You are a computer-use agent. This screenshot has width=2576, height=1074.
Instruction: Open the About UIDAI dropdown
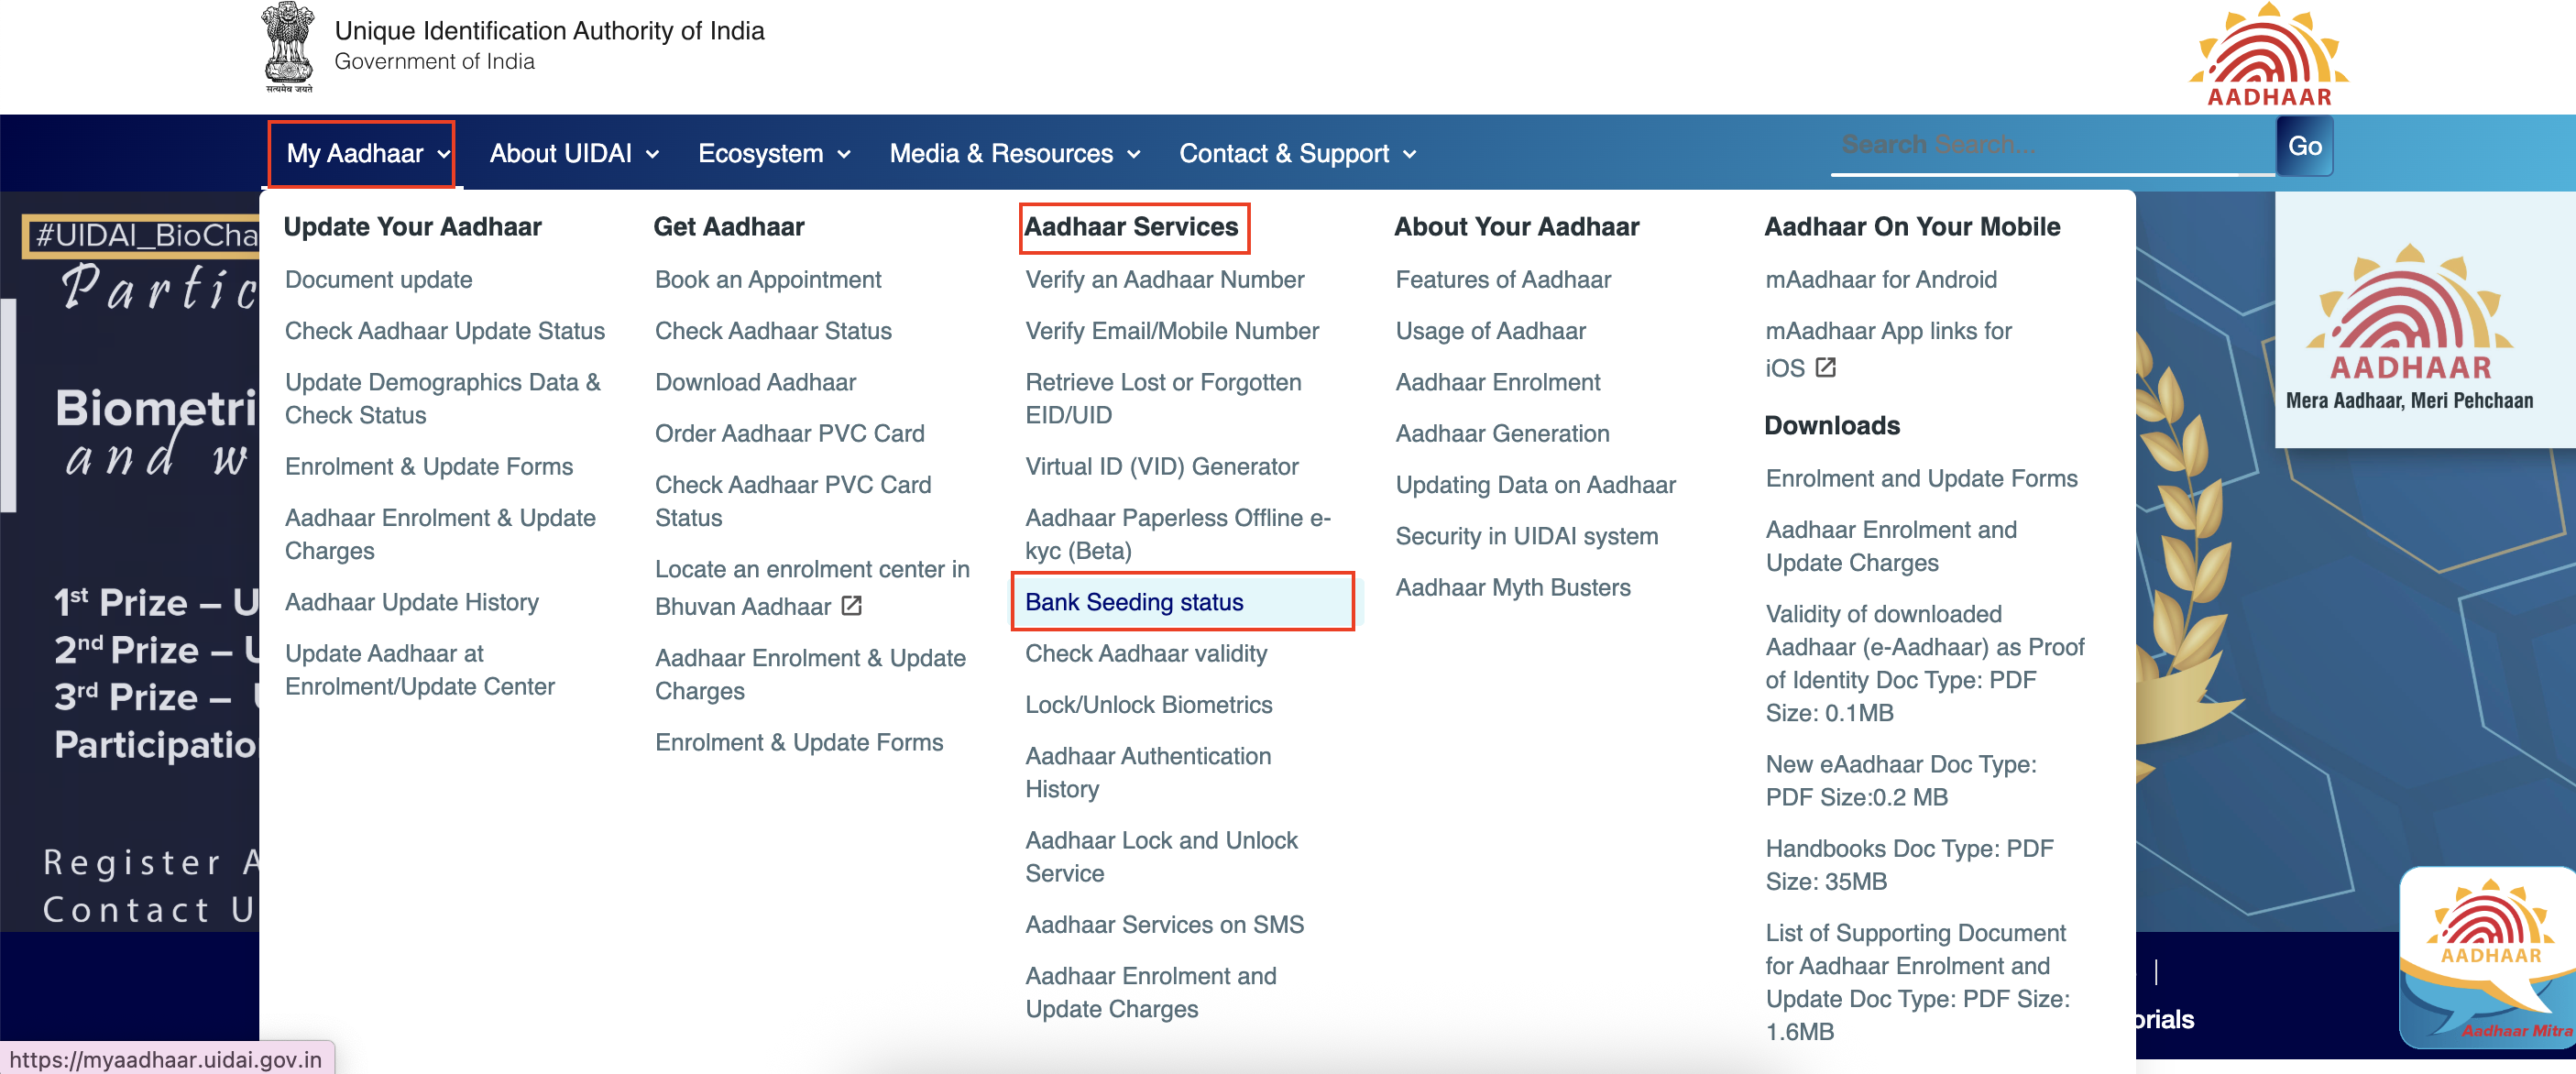point(573,153)
